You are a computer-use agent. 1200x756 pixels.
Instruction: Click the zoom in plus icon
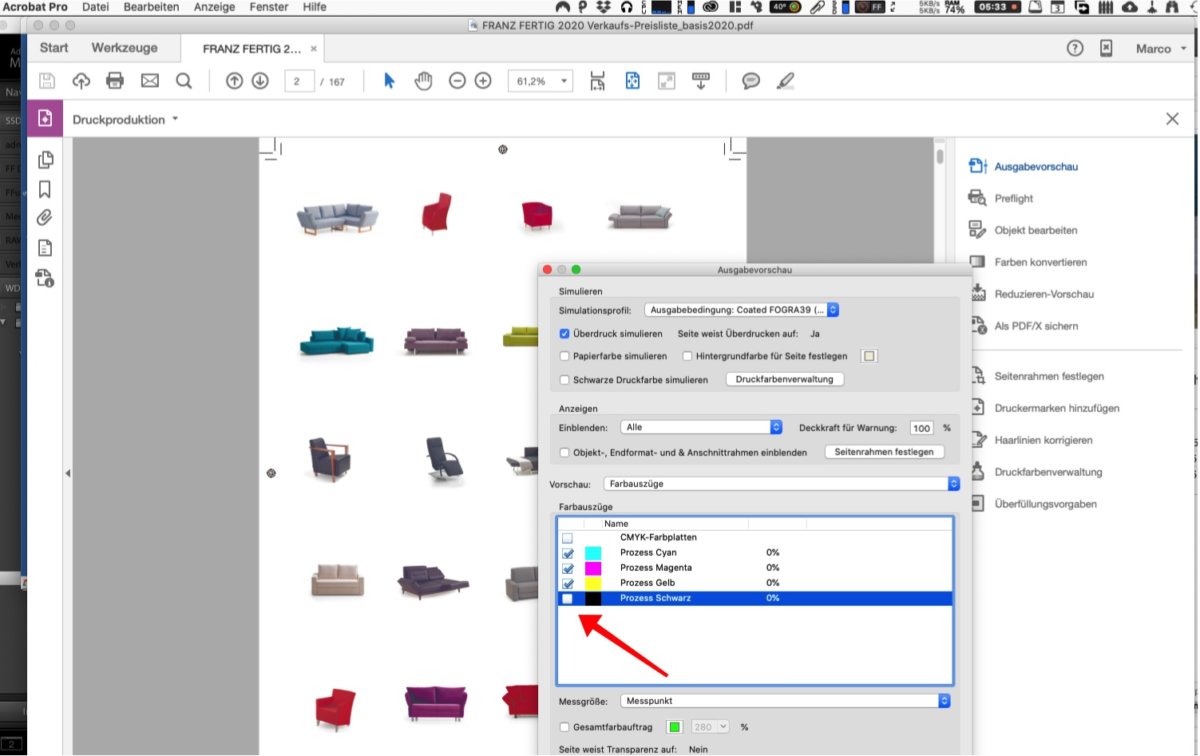pos(483,81)
